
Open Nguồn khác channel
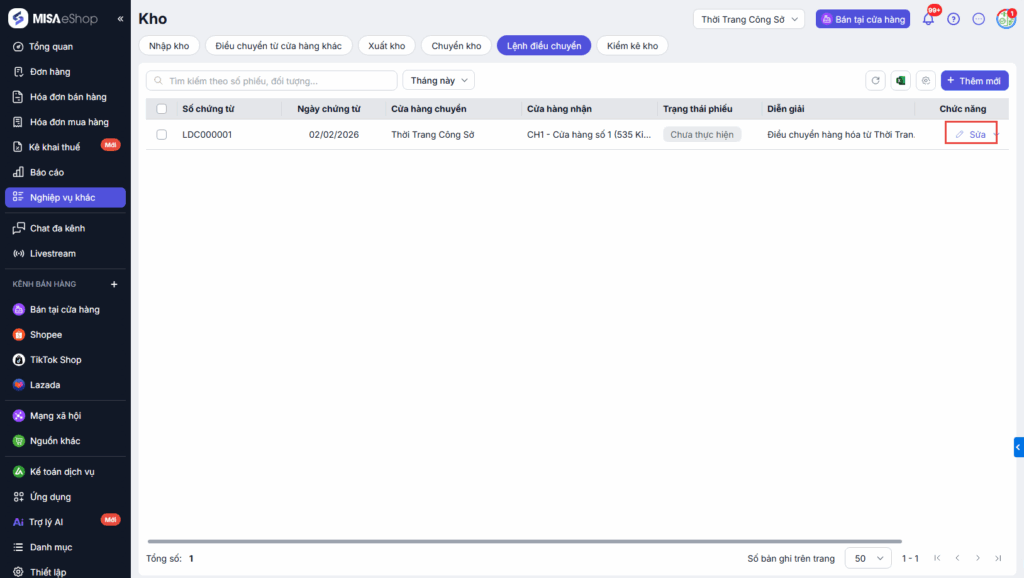pyautogui.click(x=55, y=441)
